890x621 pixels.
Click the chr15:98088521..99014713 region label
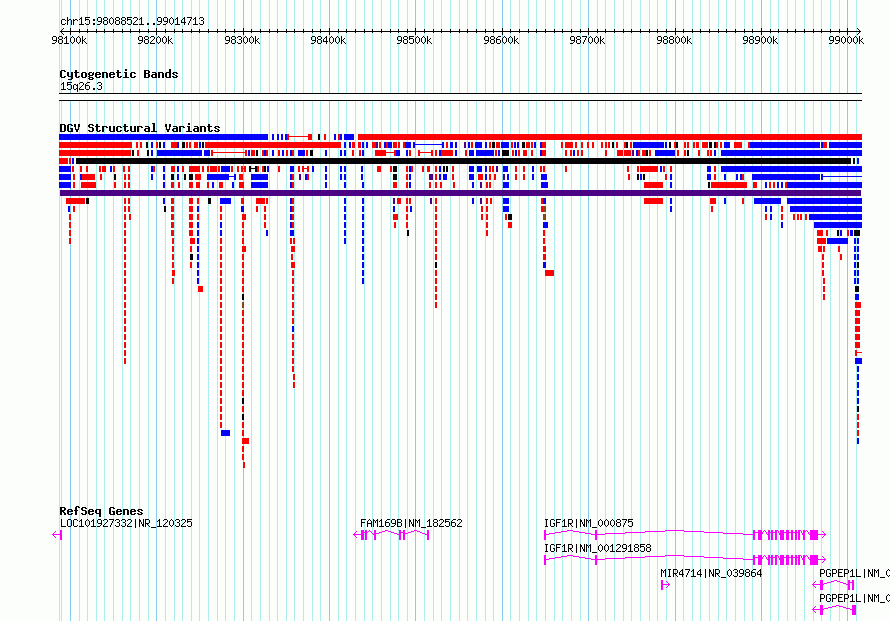tap(132, 21)
